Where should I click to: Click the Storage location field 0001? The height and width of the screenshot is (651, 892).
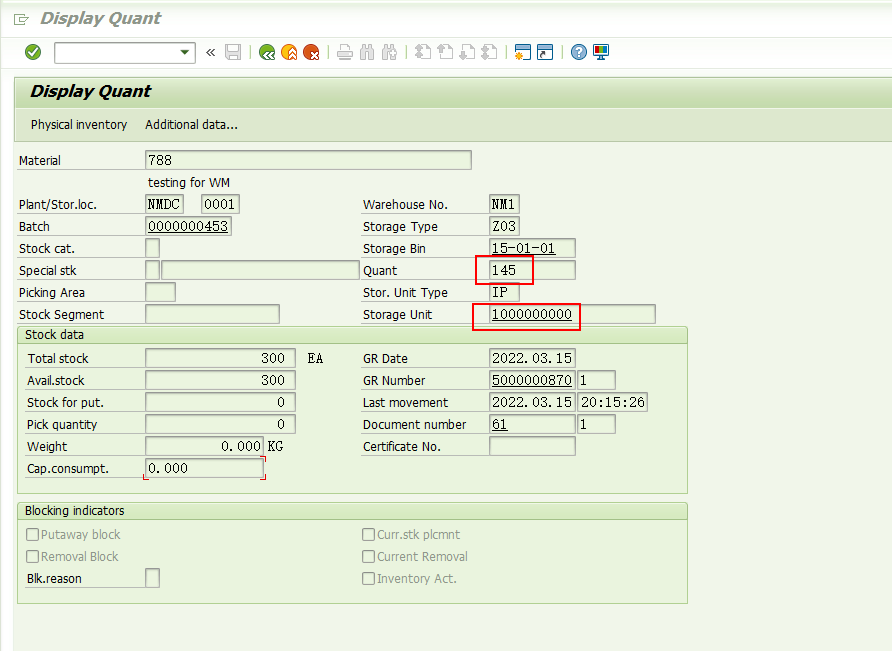click(220, 204)
